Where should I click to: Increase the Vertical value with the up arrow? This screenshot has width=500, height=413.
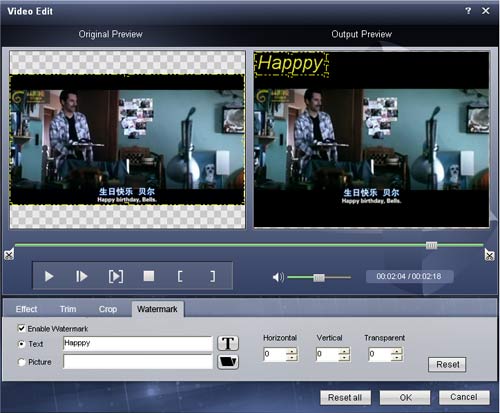pyautogui.click(x=344, y=351)
